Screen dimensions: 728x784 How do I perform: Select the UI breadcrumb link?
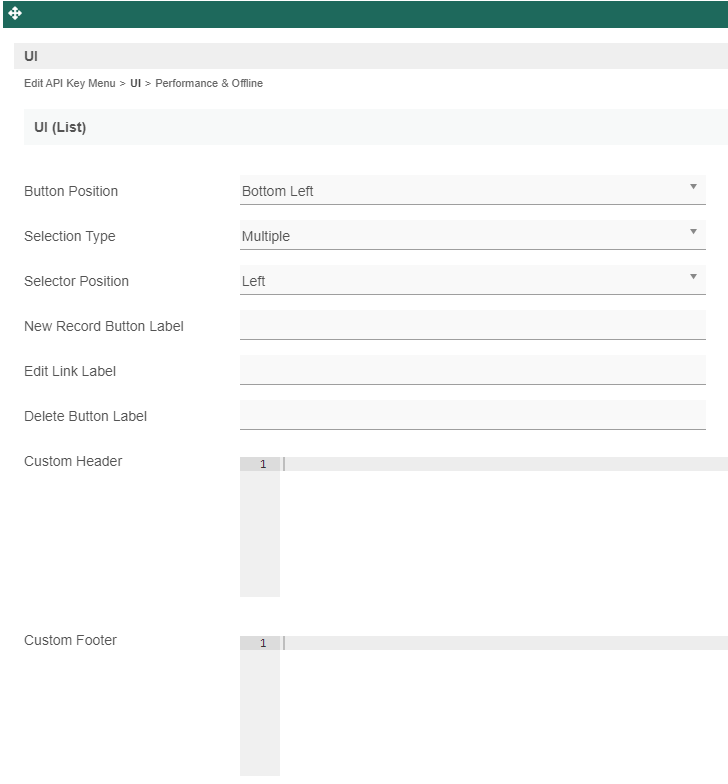tap(136, 83)
